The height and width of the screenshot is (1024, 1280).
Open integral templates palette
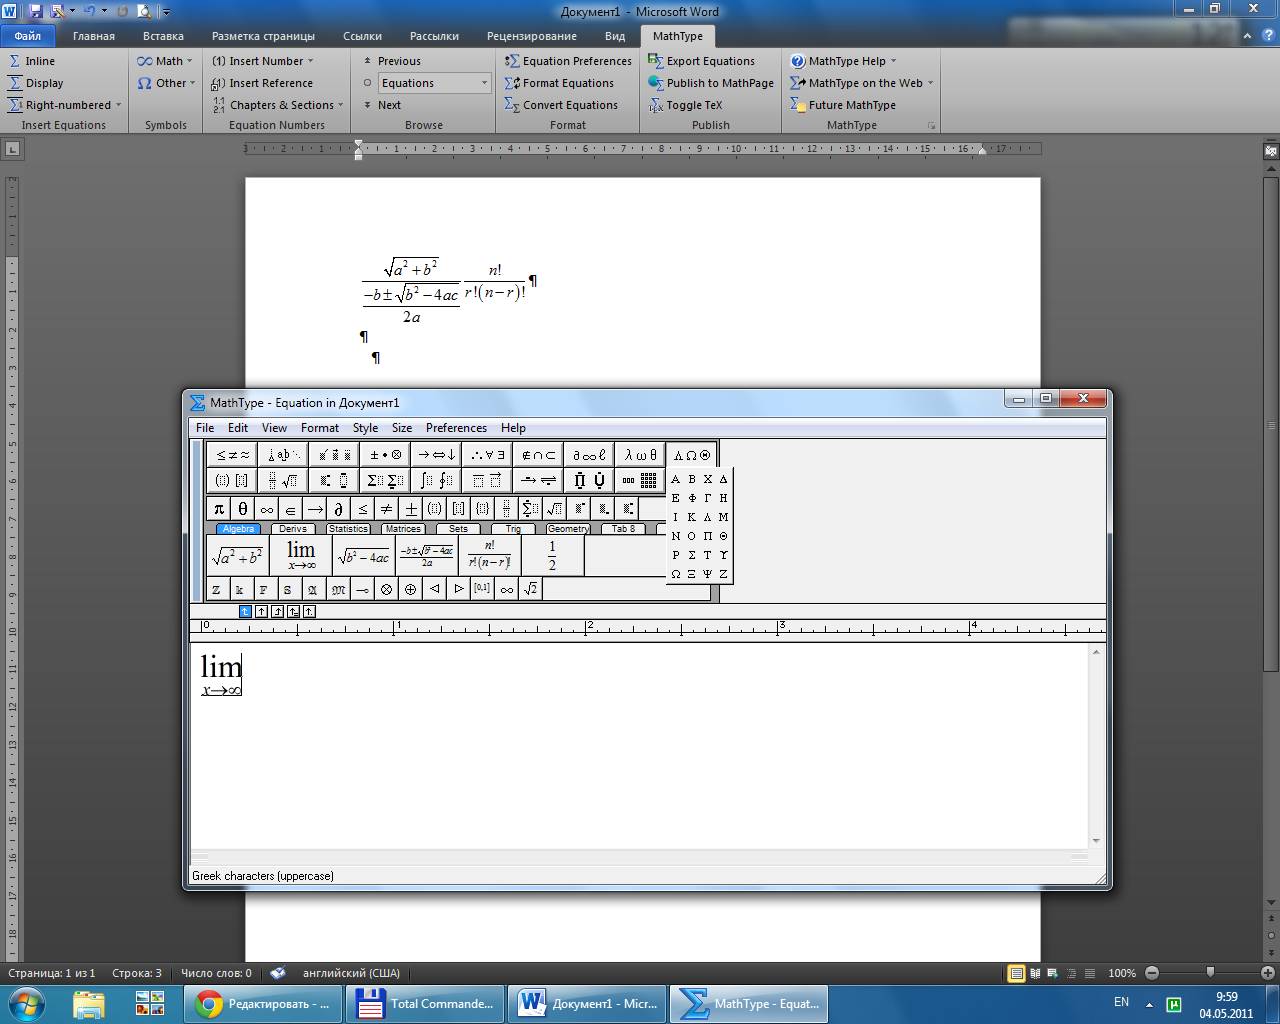436,481
